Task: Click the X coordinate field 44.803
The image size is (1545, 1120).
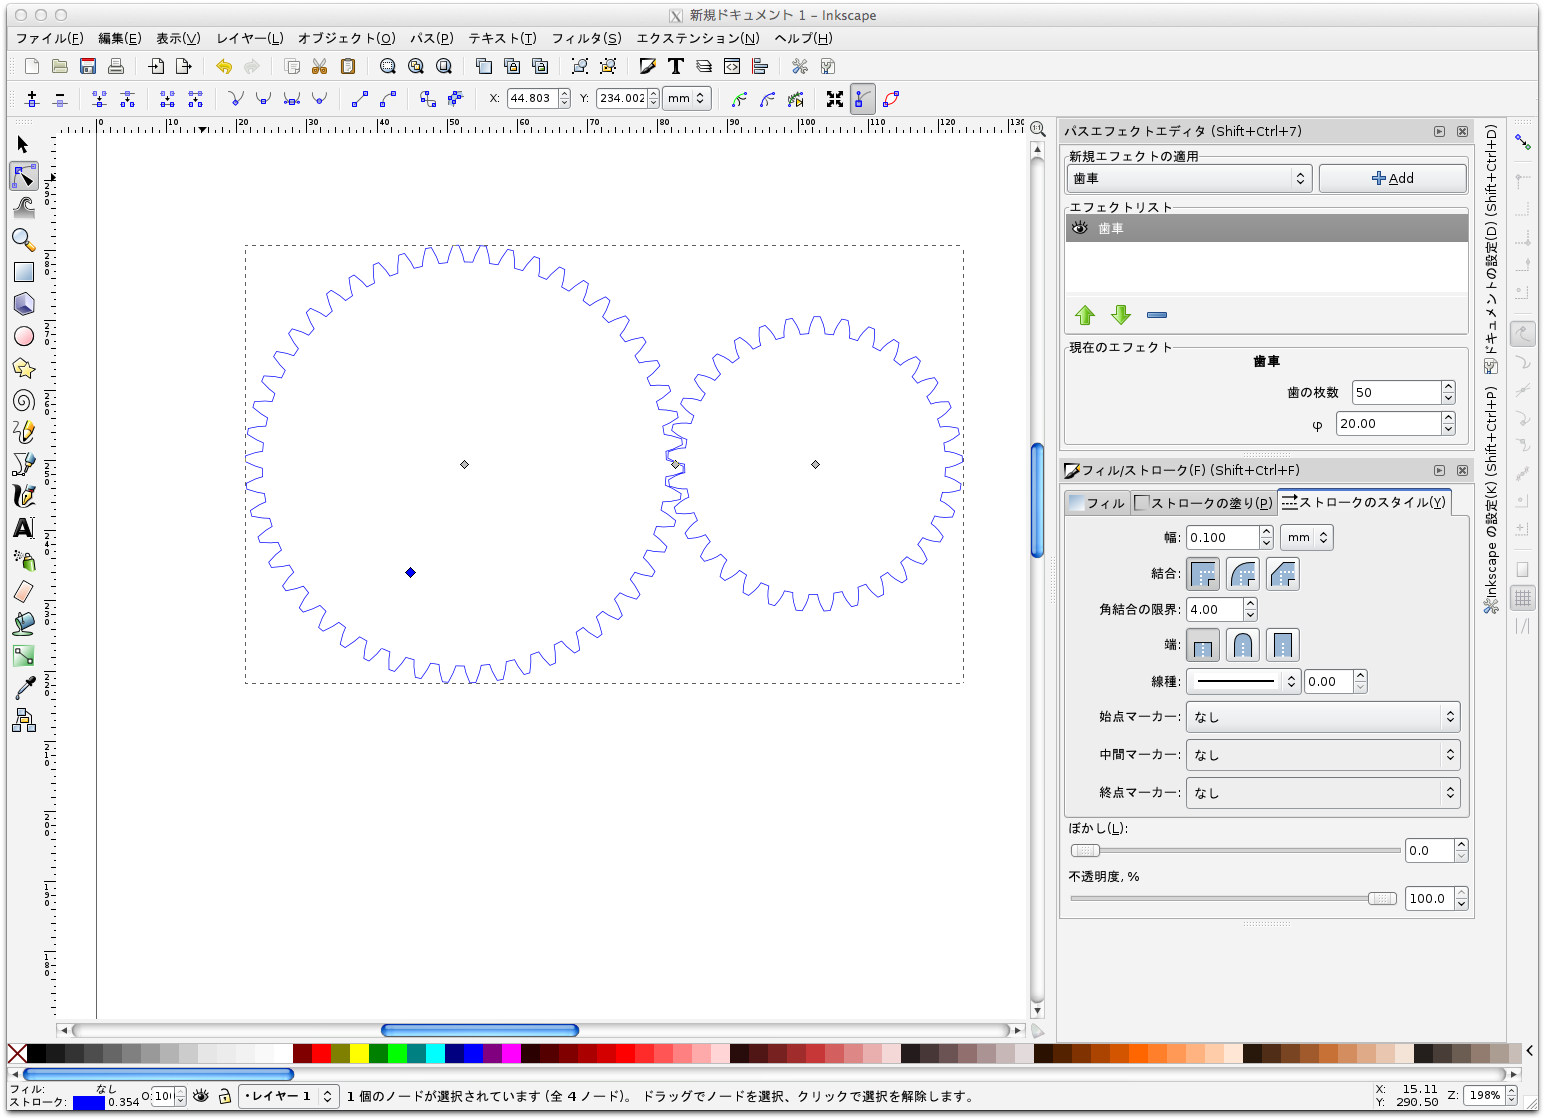Action: [532, 98]
